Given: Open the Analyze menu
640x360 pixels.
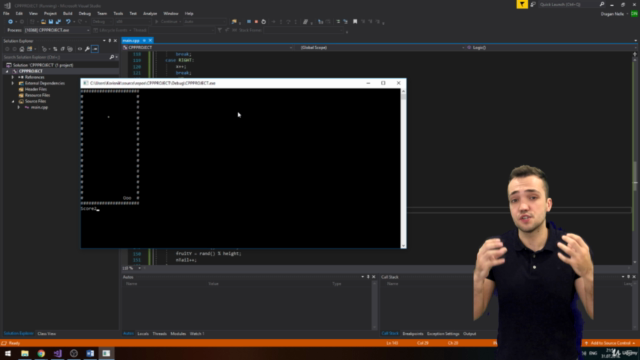Looking at the screenshot, I should 150,13.
